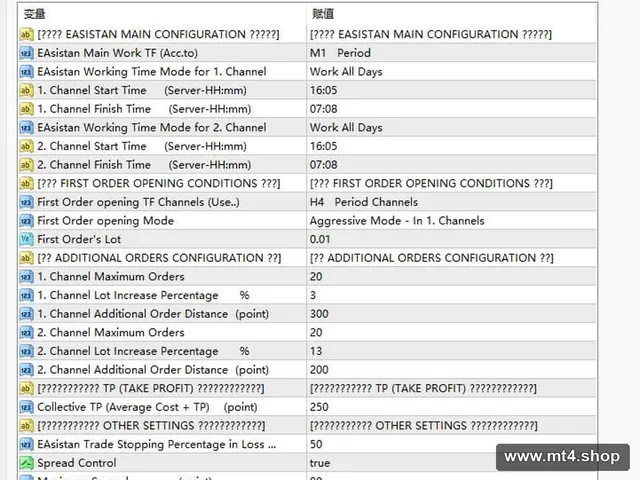The width and height of the screenshot is (640, 480).
Task: Select the First Order opening Mode label
Action: point(106,221)
